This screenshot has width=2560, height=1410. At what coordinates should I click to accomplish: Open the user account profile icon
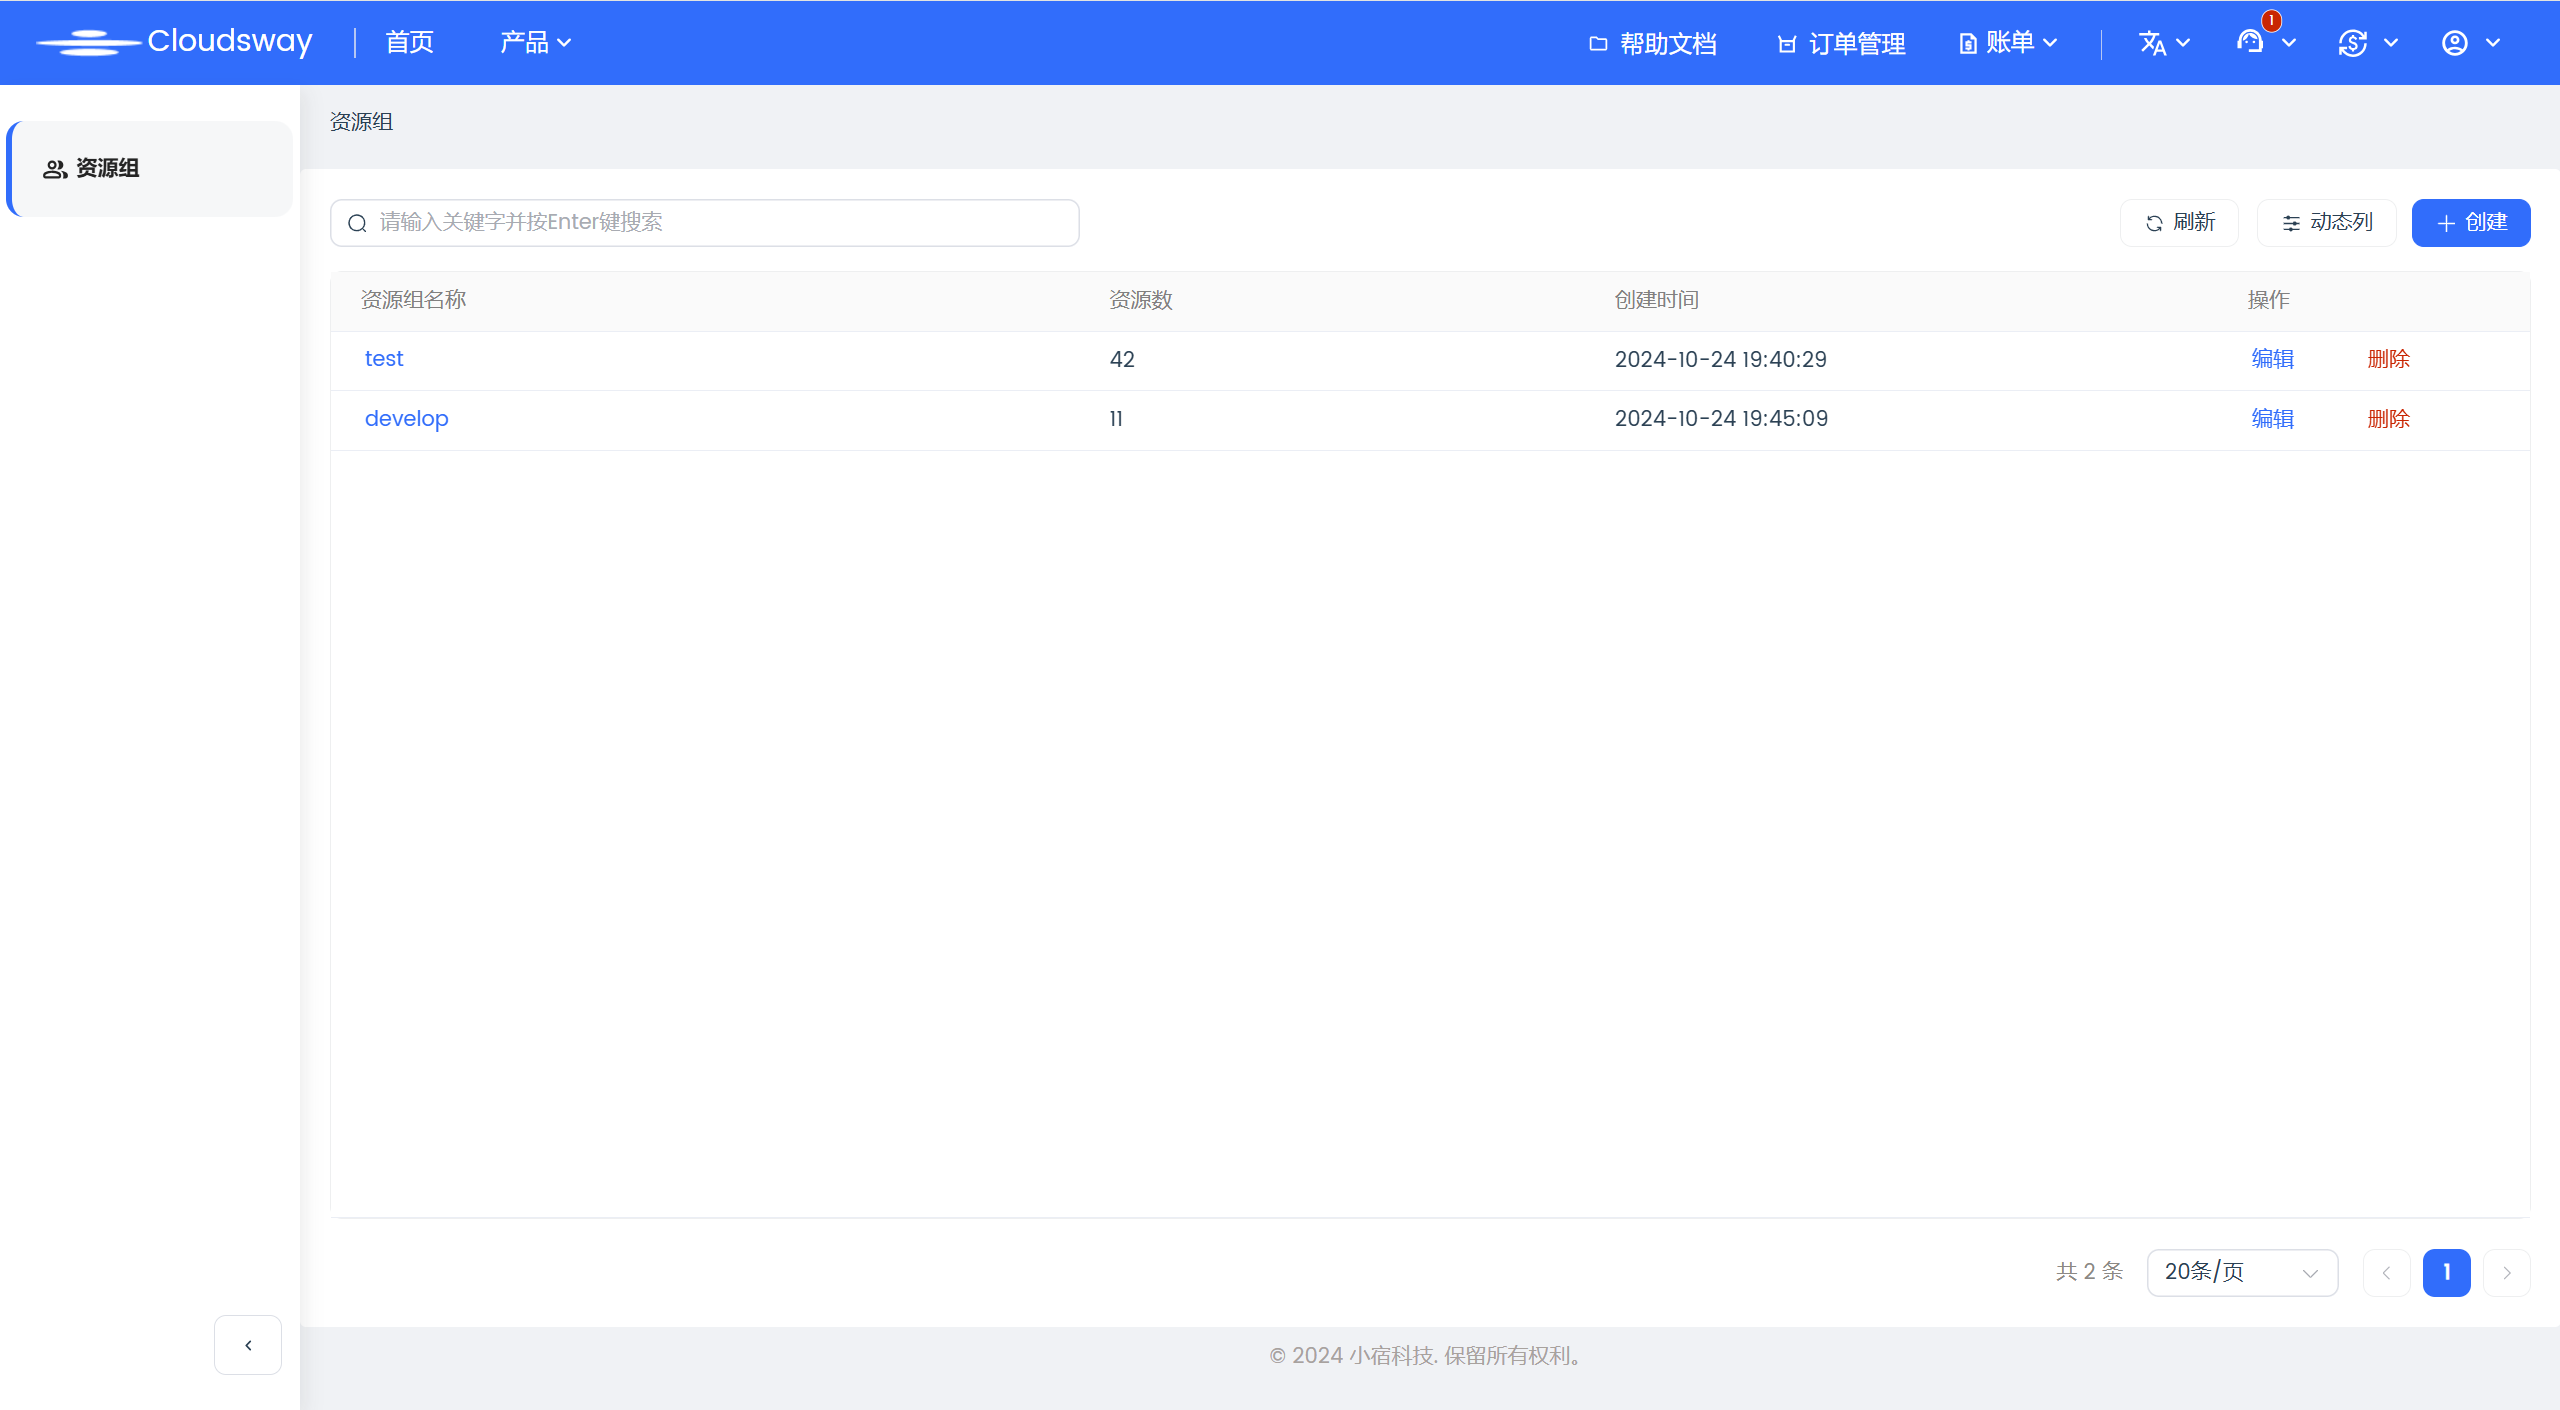tap(2455, 43)
